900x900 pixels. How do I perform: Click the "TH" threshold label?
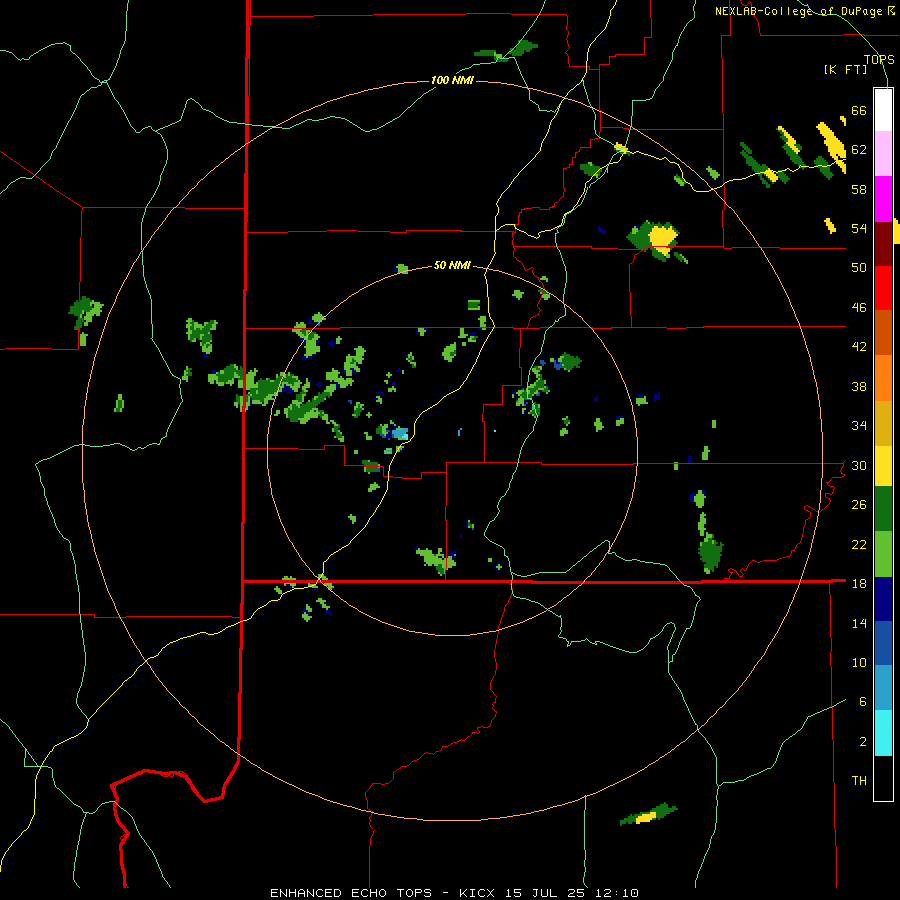point(859,781)
